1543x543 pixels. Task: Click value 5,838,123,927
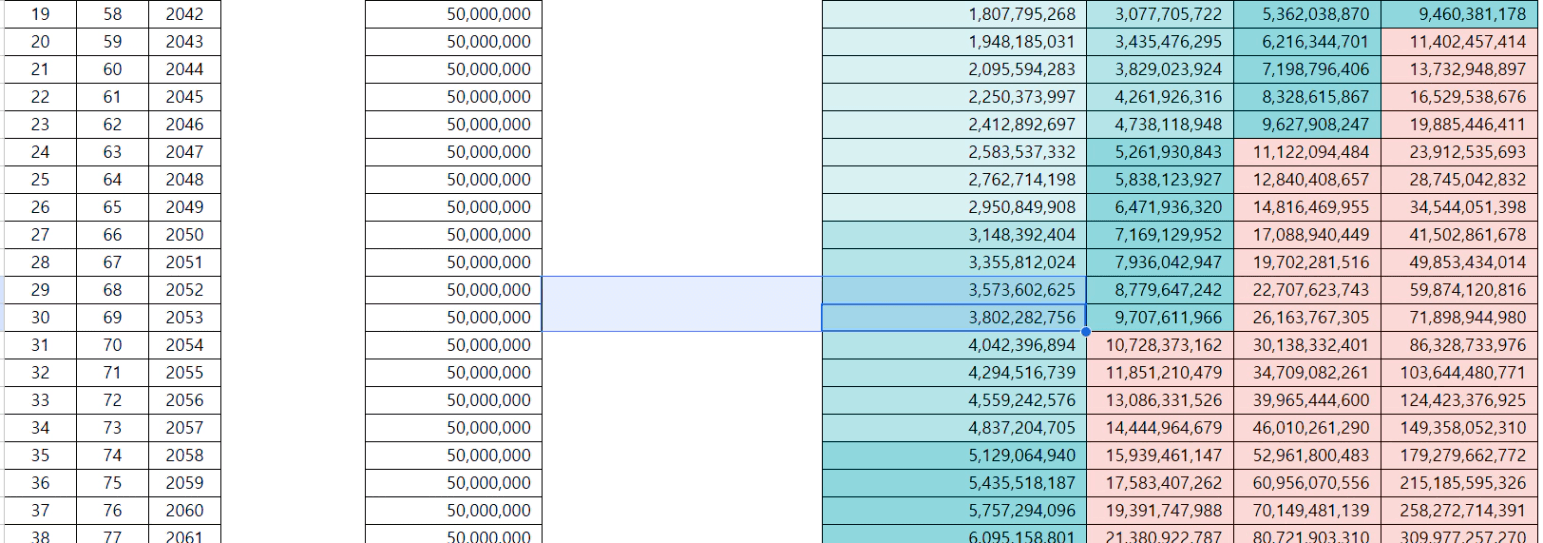pyautogui.click(x=1159, y=180)
